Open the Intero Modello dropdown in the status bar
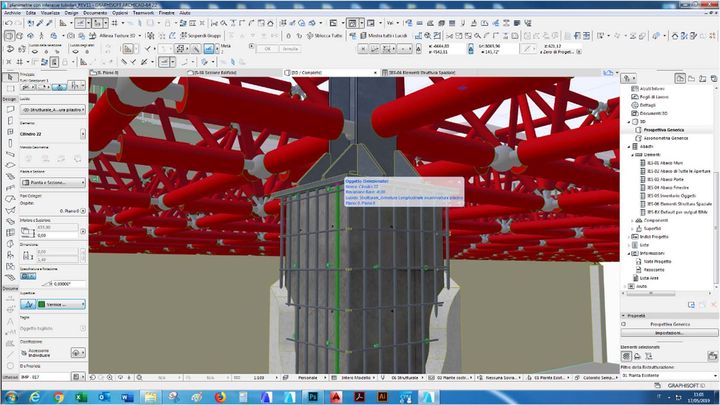Screen dimensions: 720x405 (358, 377)
